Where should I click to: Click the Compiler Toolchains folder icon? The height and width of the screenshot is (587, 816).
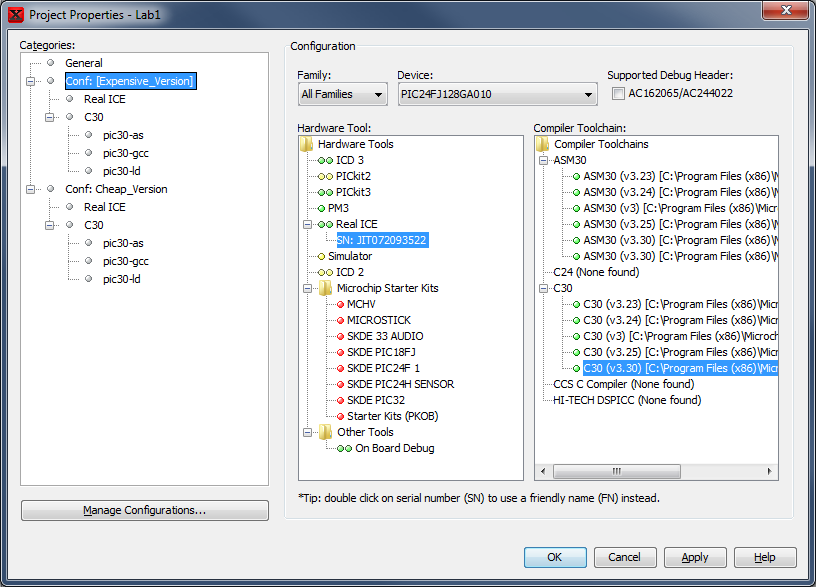[543, 144]
